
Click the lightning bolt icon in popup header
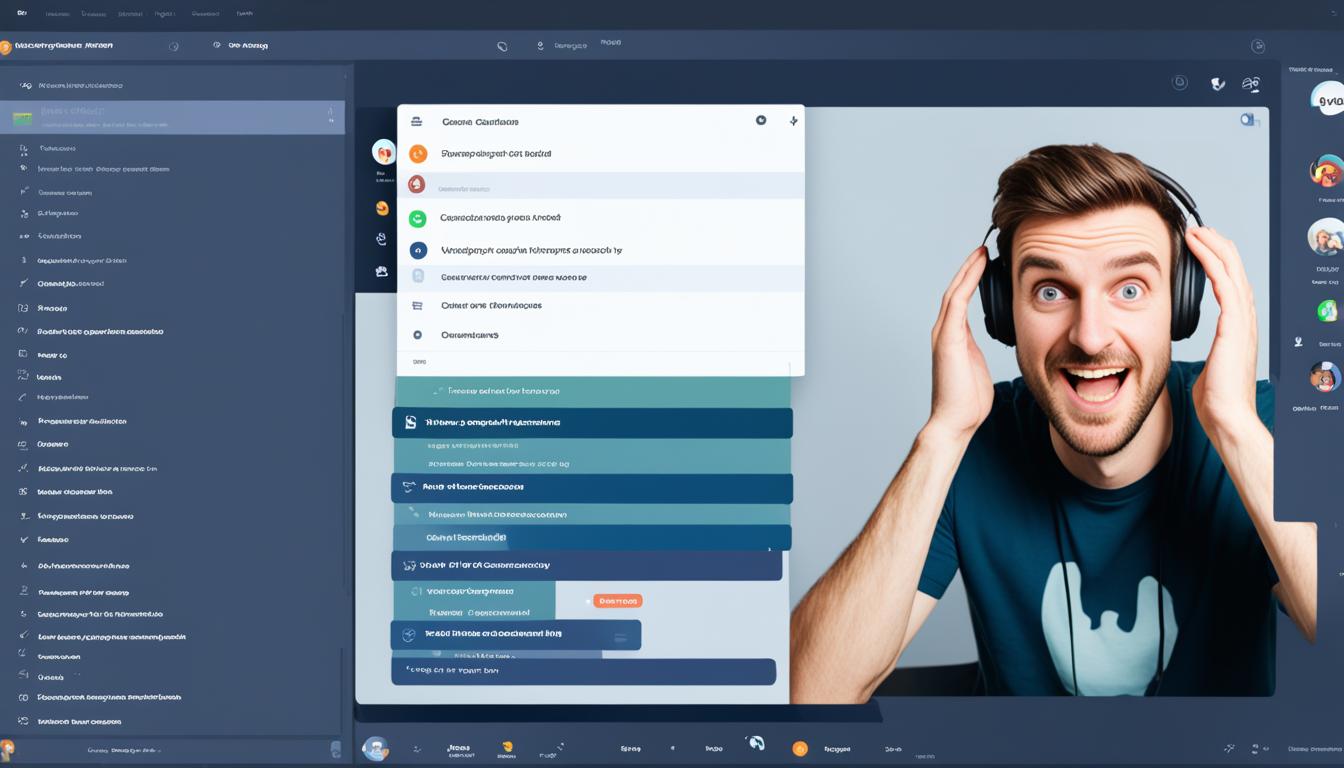tap(794, 121)
